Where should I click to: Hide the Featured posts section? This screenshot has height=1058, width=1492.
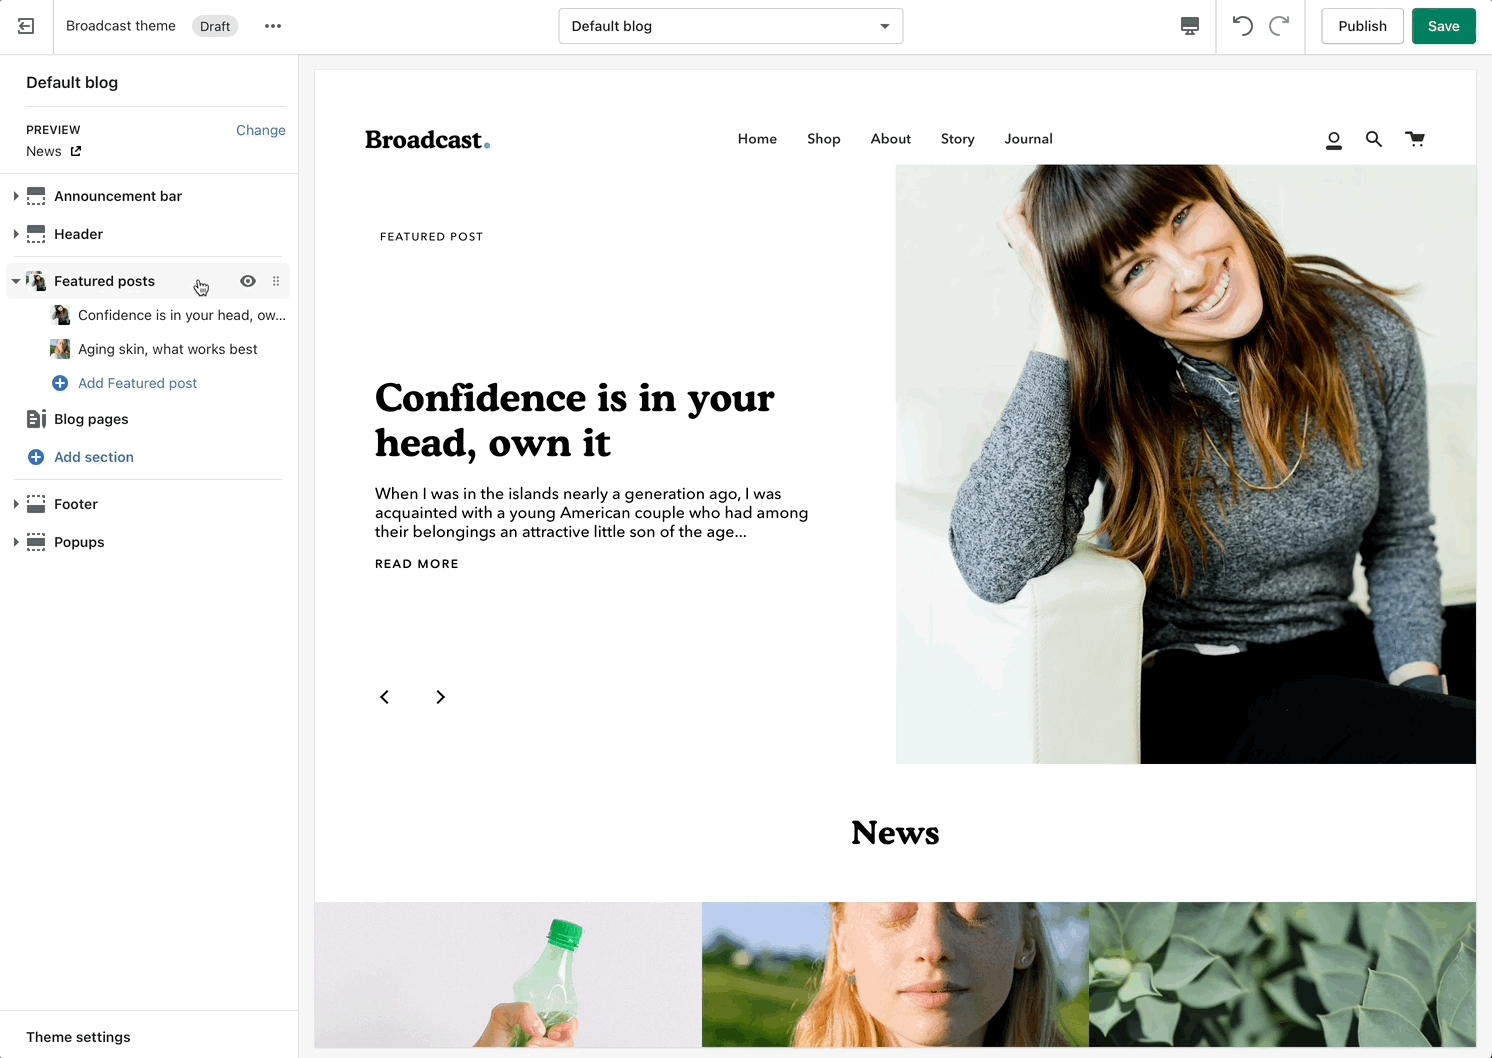pos(248,281)
